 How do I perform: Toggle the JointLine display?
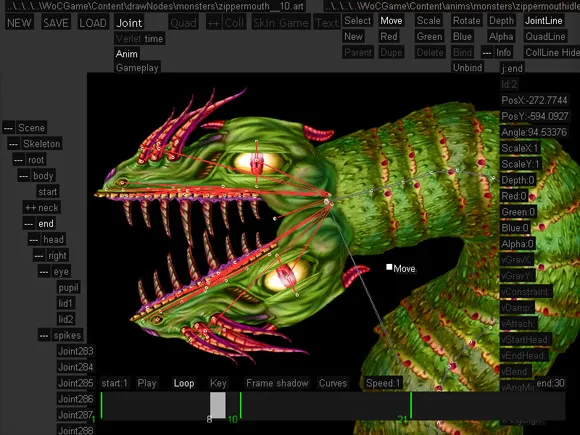tap(544, 21)
